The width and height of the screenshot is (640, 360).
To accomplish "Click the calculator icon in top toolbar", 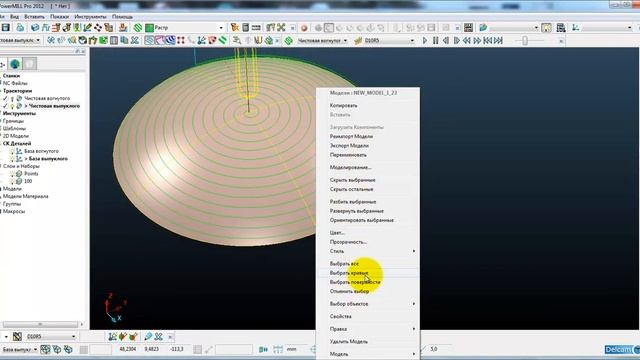I will (245, 28).
